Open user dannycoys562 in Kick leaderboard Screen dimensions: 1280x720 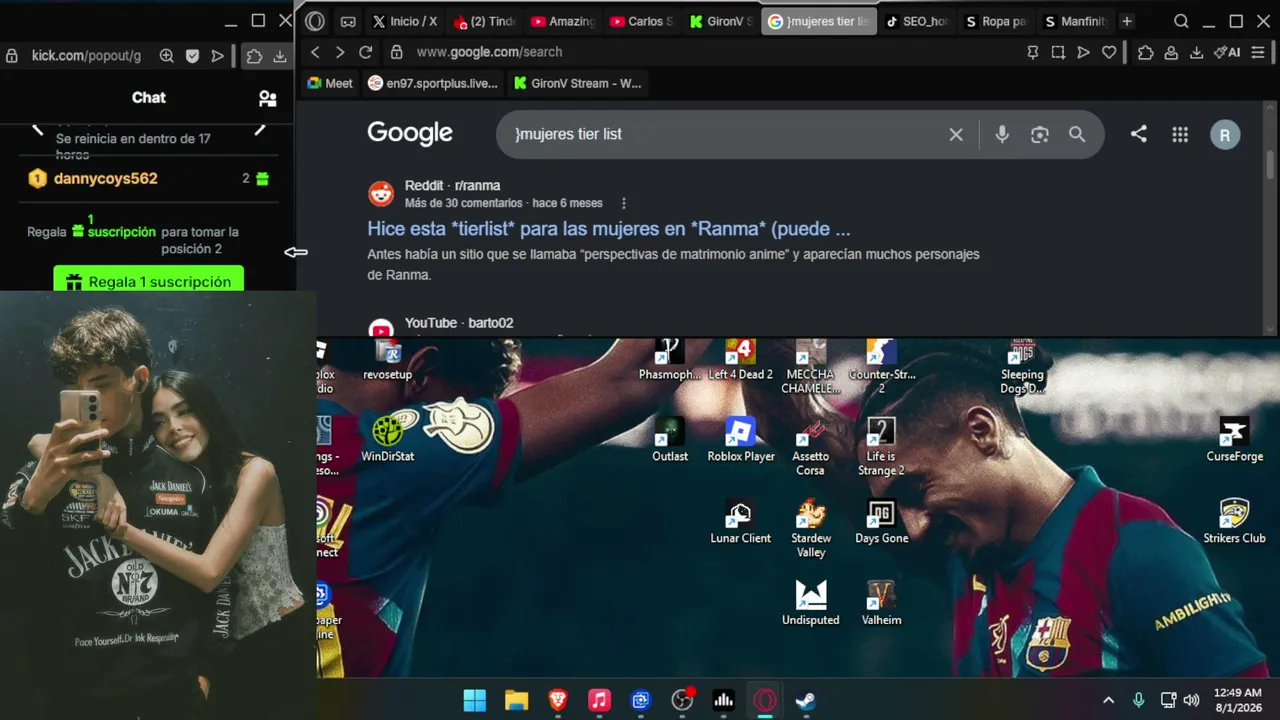click(106, 179)
